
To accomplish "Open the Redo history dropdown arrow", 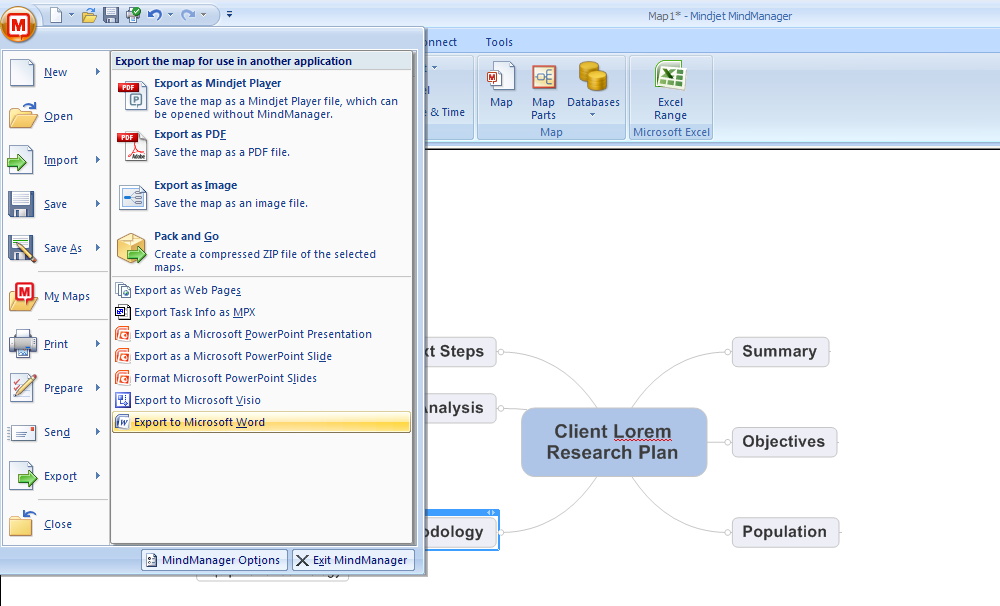I will pos(203,15).
